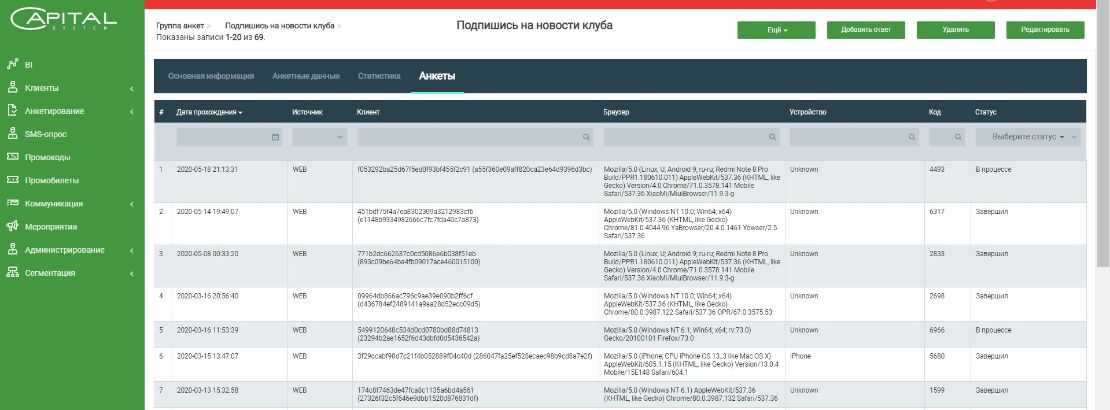Follow the Группа анкет breadcrumb link

point(180,25)
